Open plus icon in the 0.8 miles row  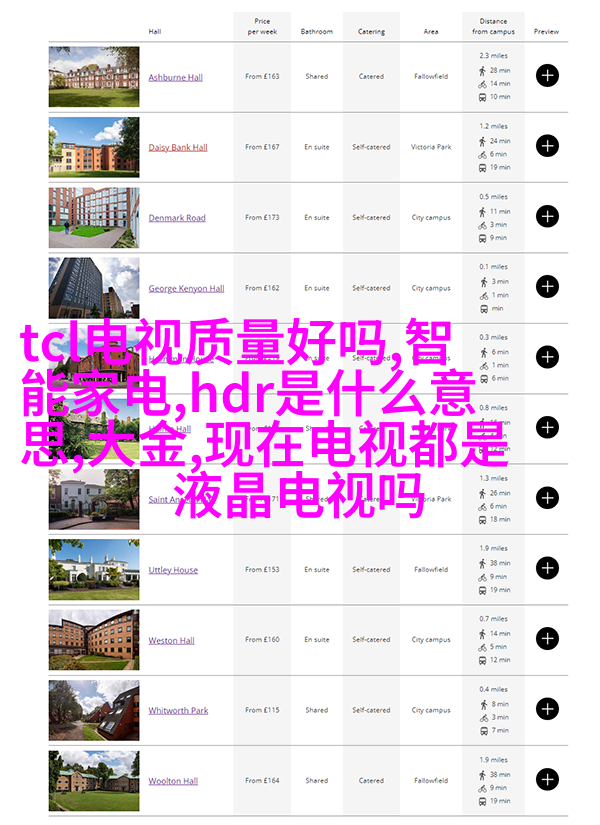pyautogui.click(x=547, y=427)
